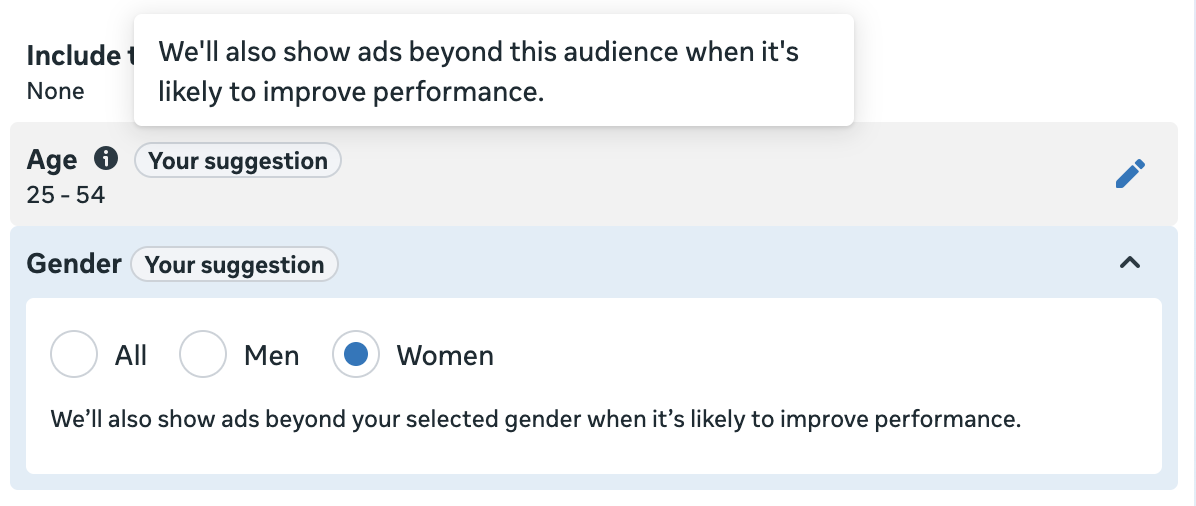The image size is (1196, 506).
Task: Click the Your suggestion badge beside Gender
Action: coord(234,264)
